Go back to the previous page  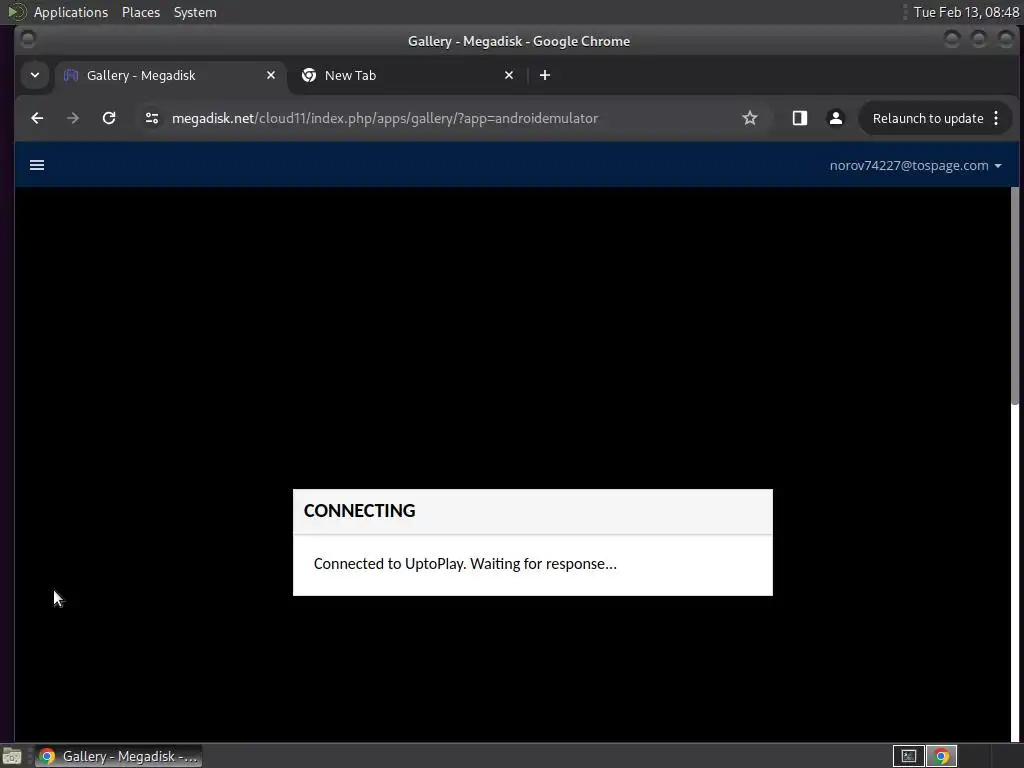pos(37,118)
